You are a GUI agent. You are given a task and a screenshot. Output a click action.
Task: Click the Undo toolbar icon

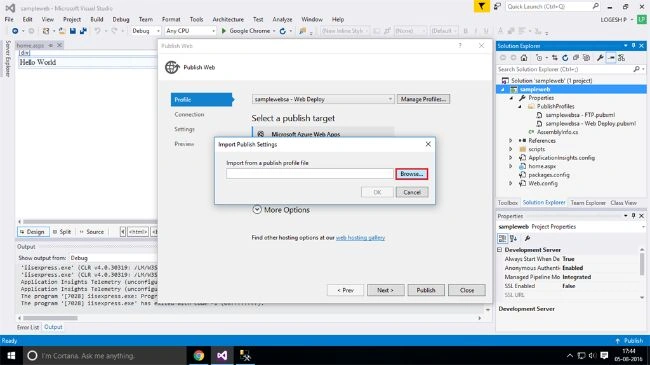[97, 31]
